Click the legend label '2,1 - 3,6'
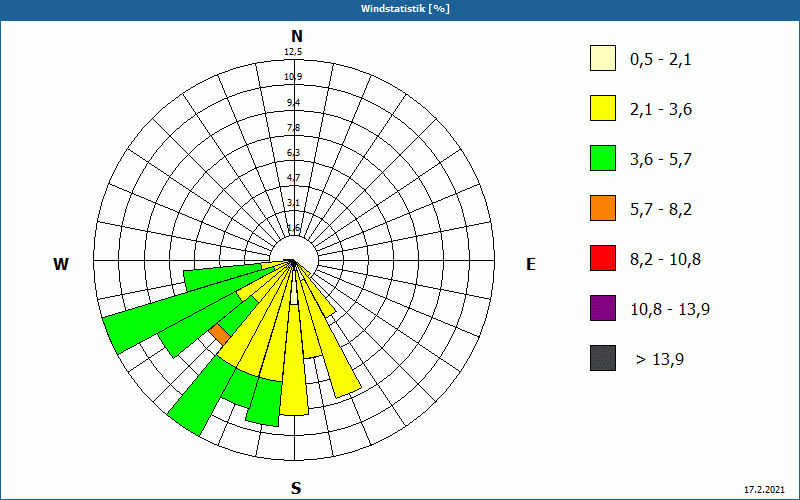The height and width of the screenshot is (500, 800). (x=661, y=110)
